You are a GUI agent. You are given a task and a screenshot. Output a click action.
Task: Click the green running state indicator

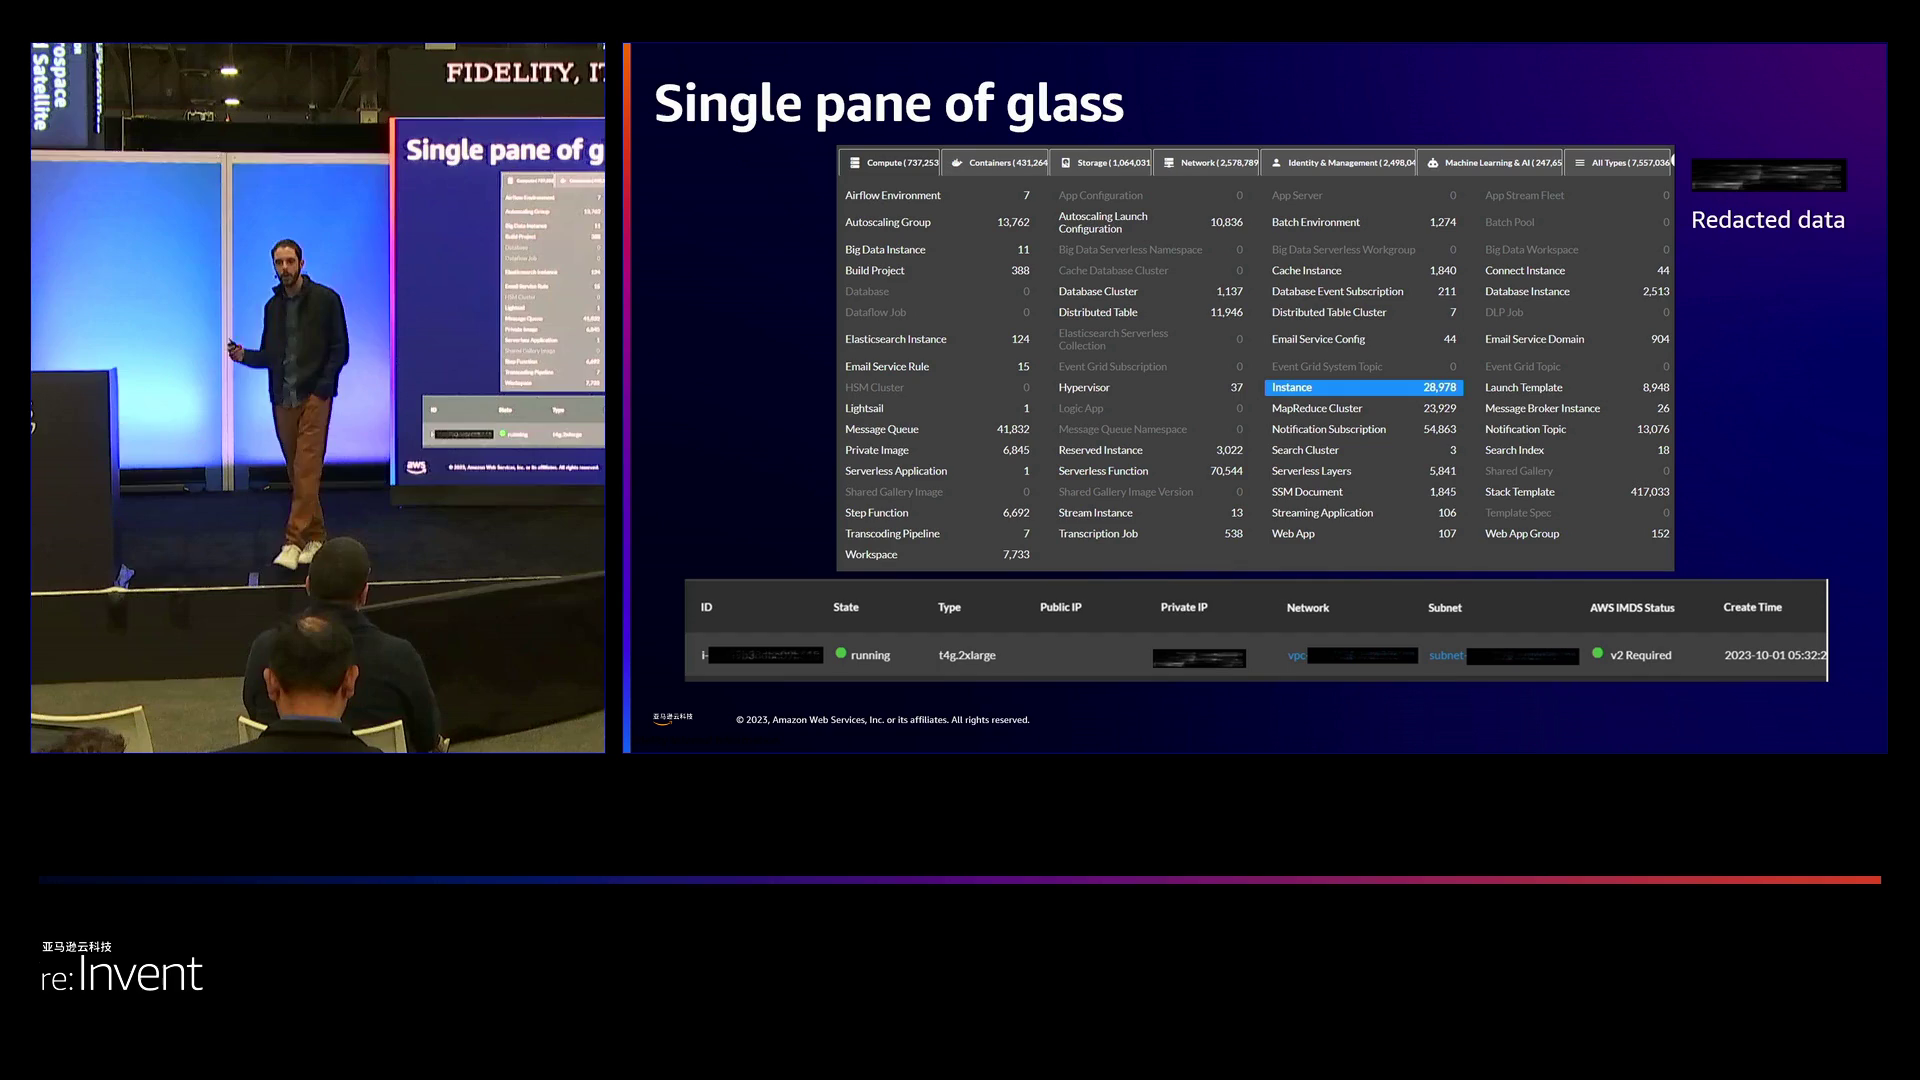point(841,654)
